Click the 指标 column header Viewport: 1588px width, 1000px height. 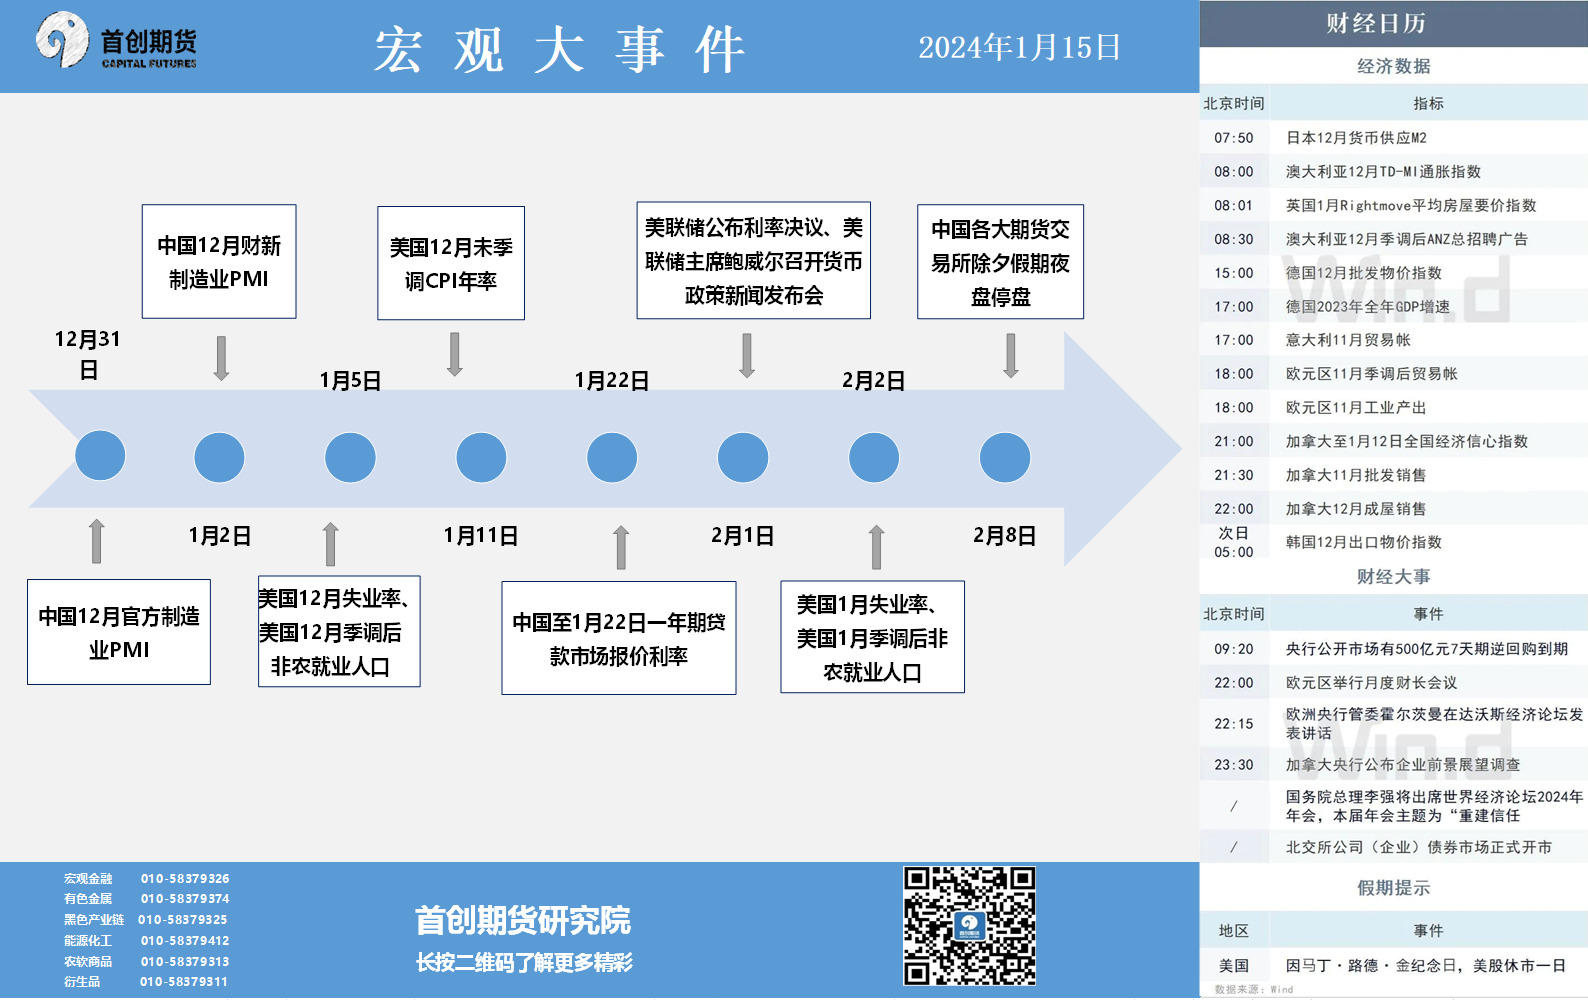coord(1429,103)
